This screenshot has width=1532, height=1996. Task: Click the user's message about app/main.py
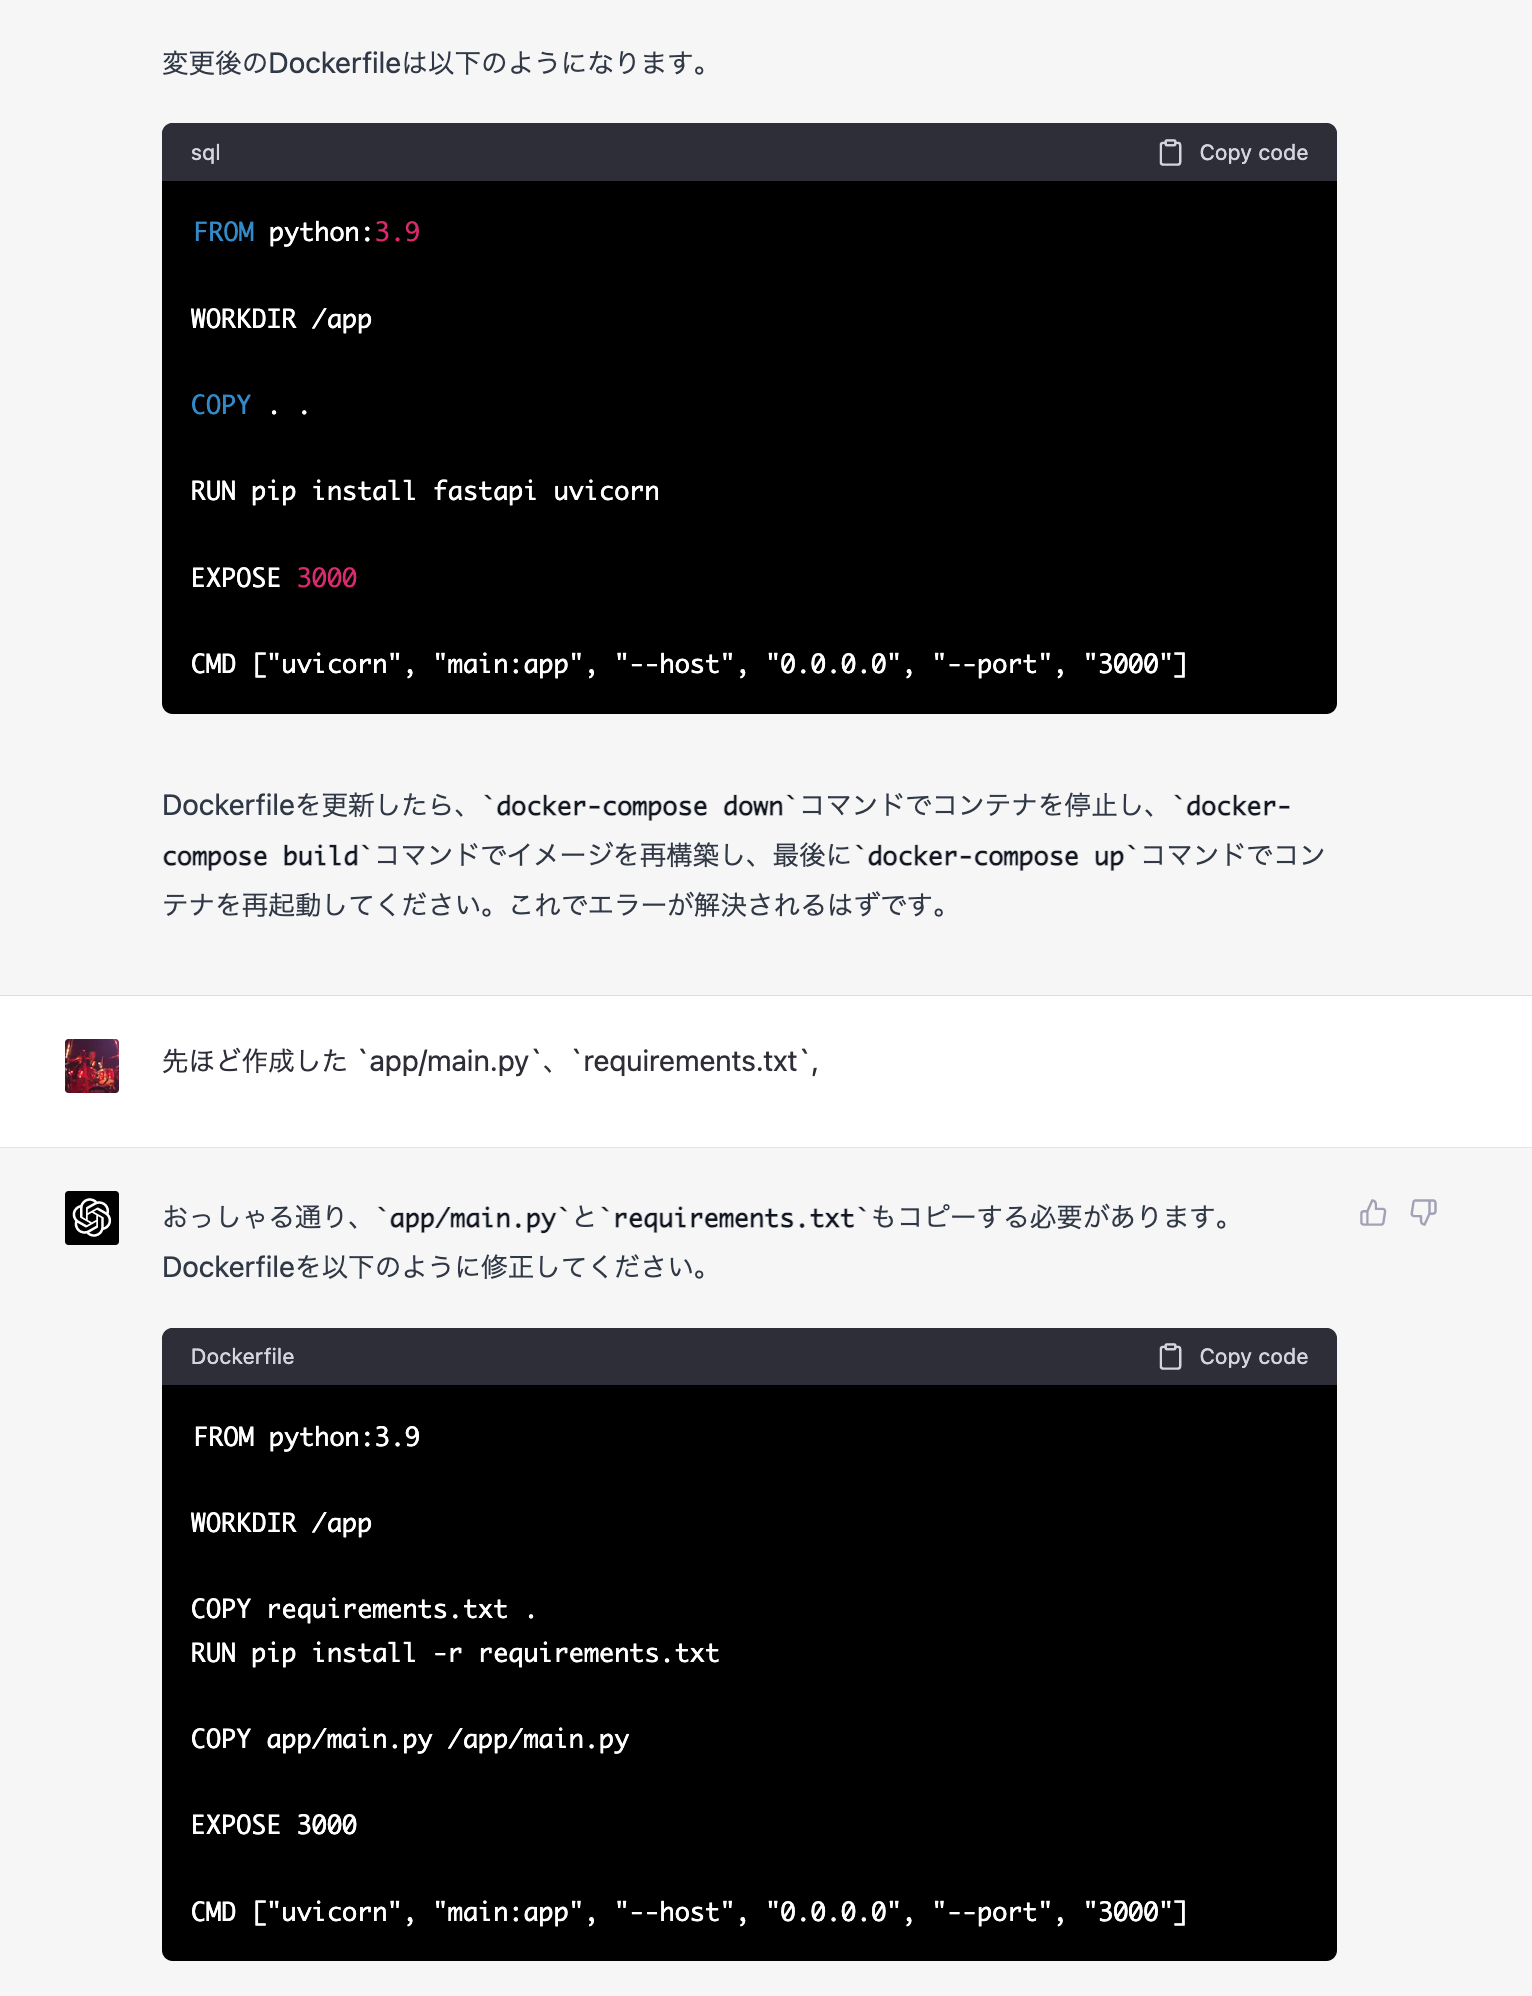pos(490,1061)
